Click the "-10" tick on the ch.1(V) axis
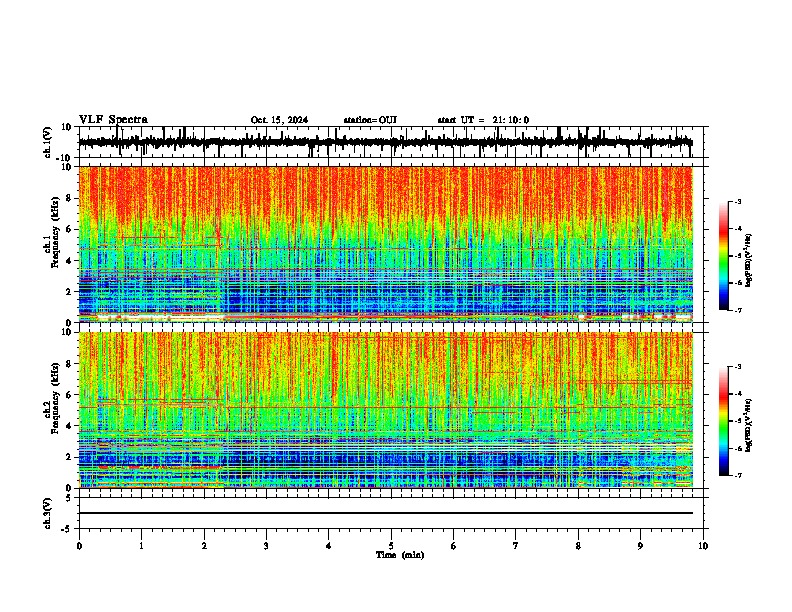Viewport: 792px width, 612px height. click(x=64, y=158)
